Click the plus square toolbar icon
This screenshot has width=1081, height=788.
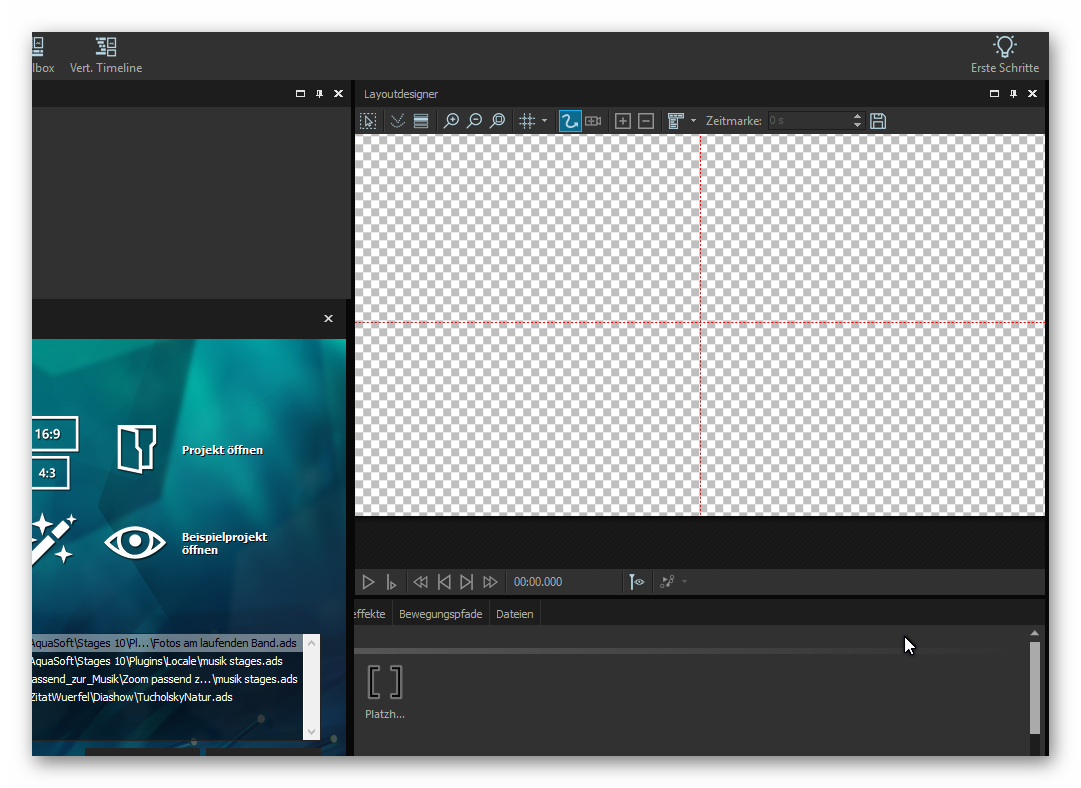click(623, 121)
